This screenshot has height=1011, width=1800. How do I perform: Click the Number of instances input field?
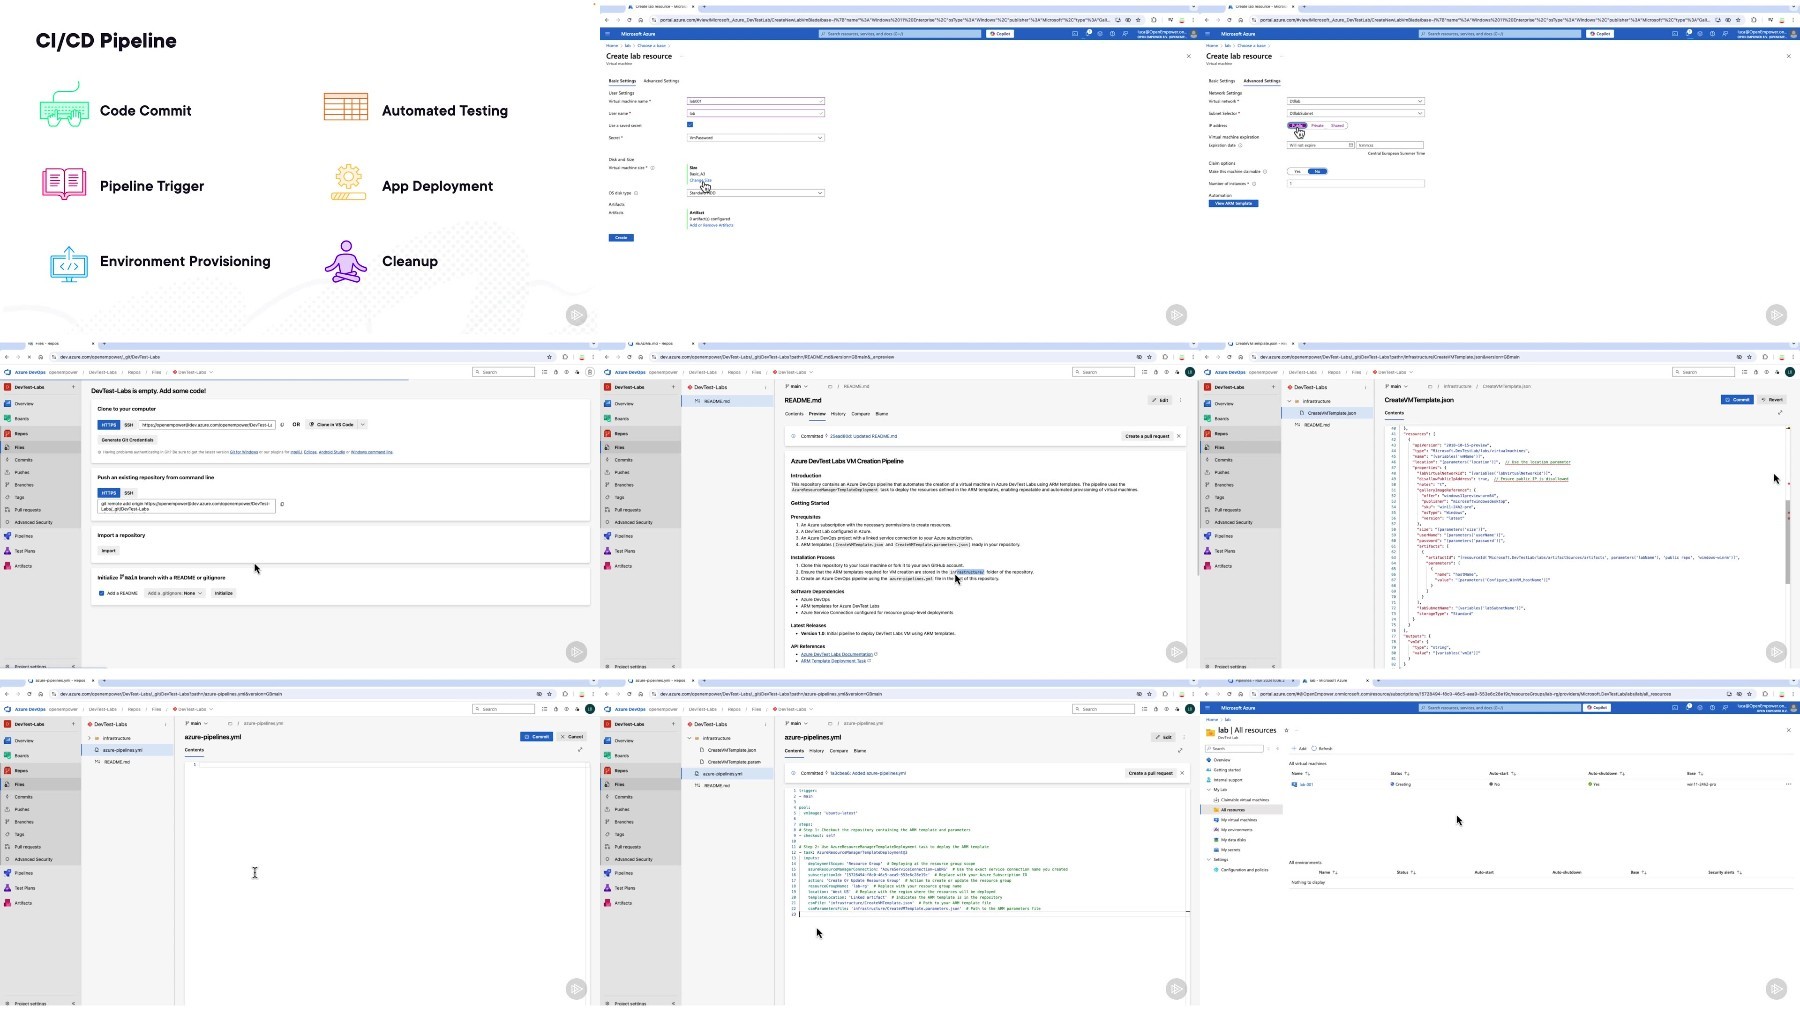pyautogui.click(x=1355, y=183)
